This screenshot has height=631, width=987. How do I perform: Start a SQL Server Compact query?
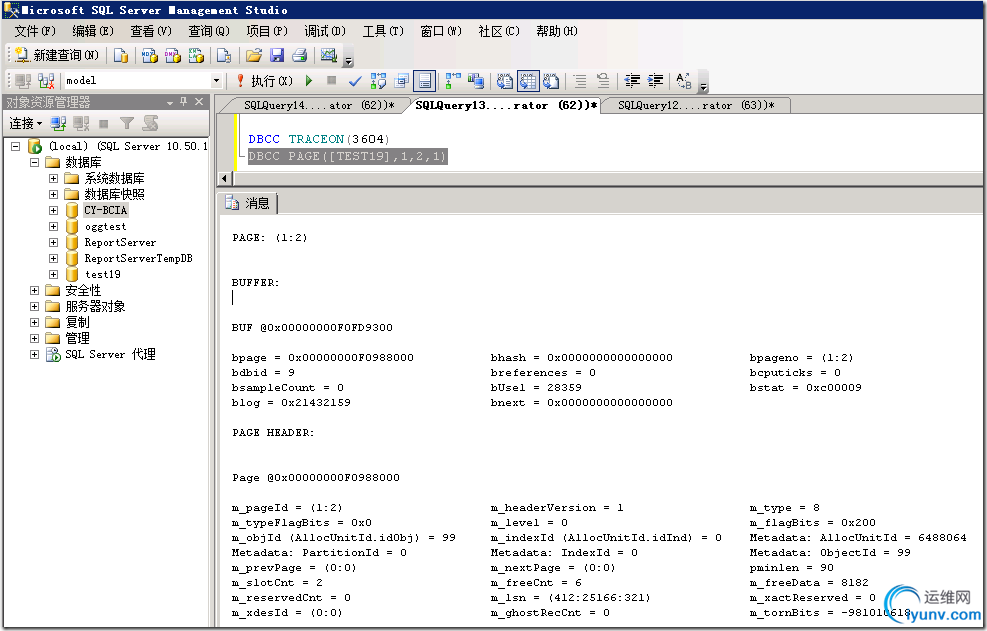click(x=223, y=55)
